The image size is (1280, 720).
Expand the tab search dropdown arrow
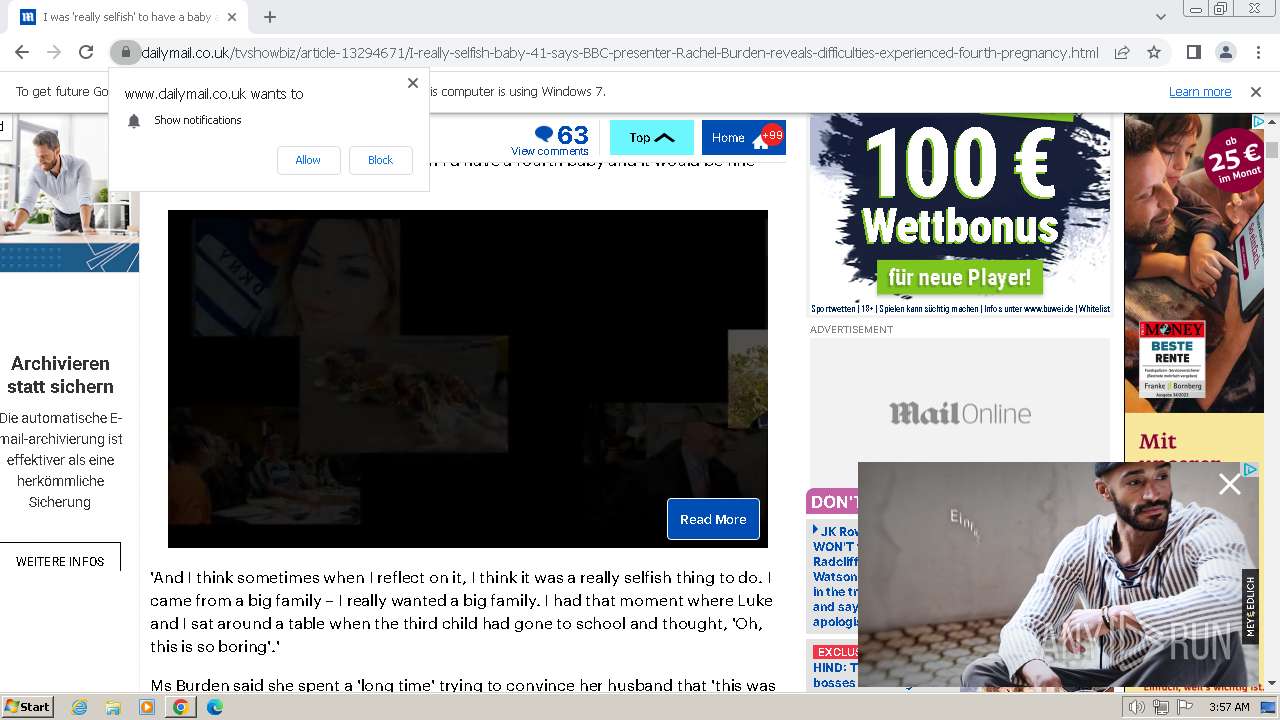[1161, 17]
